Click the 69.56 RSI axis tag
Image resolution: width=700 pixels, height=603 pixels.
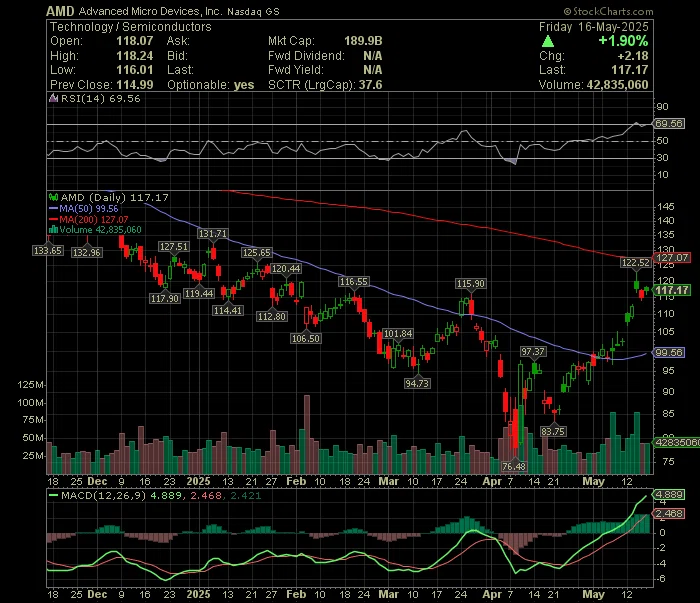(668, 124)
